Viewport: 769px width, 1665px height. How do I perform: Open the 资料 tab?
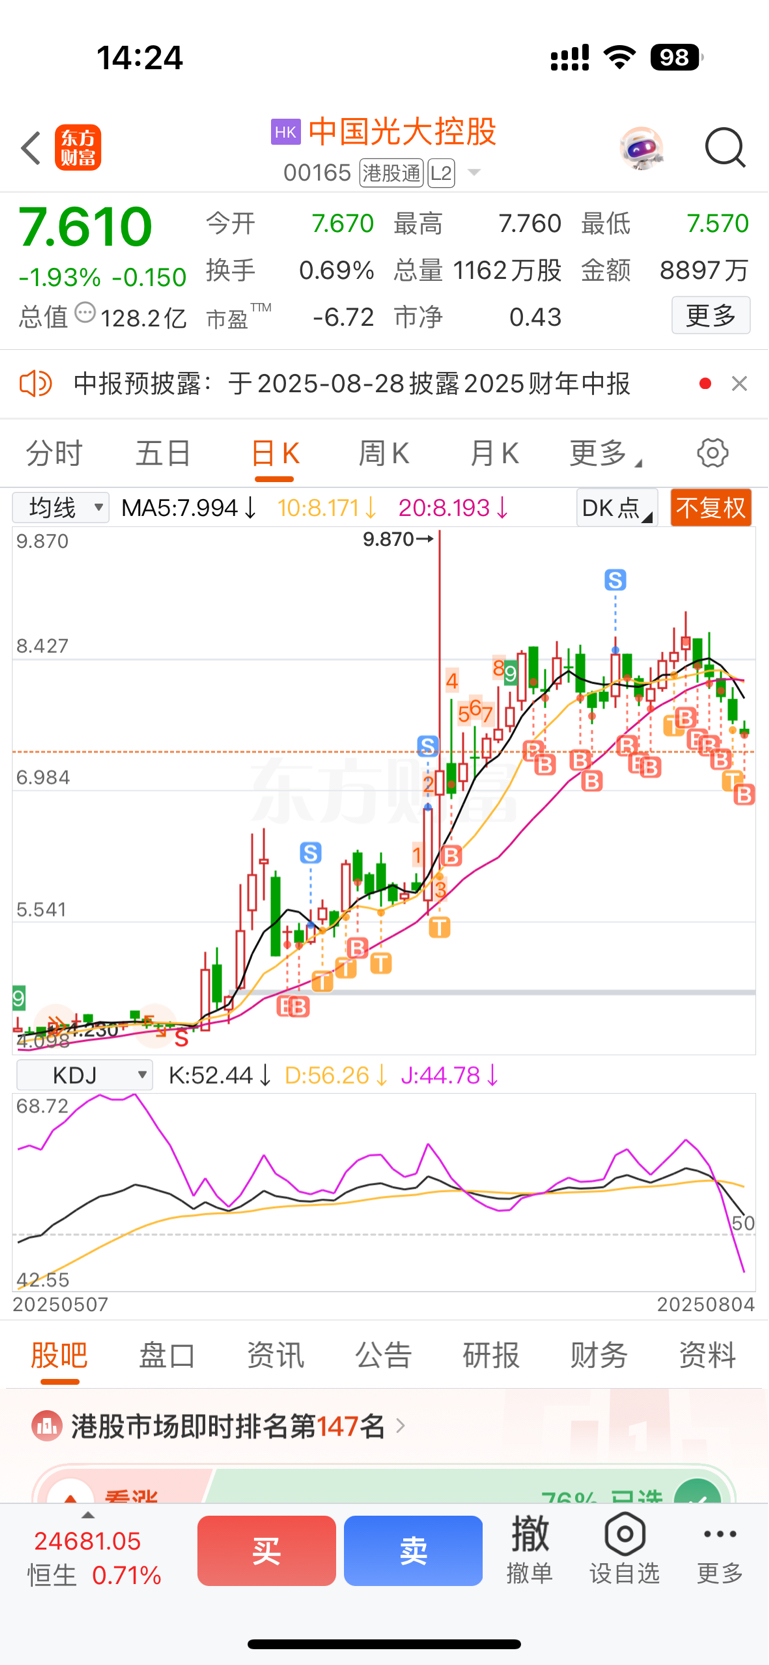(707, 1355)
